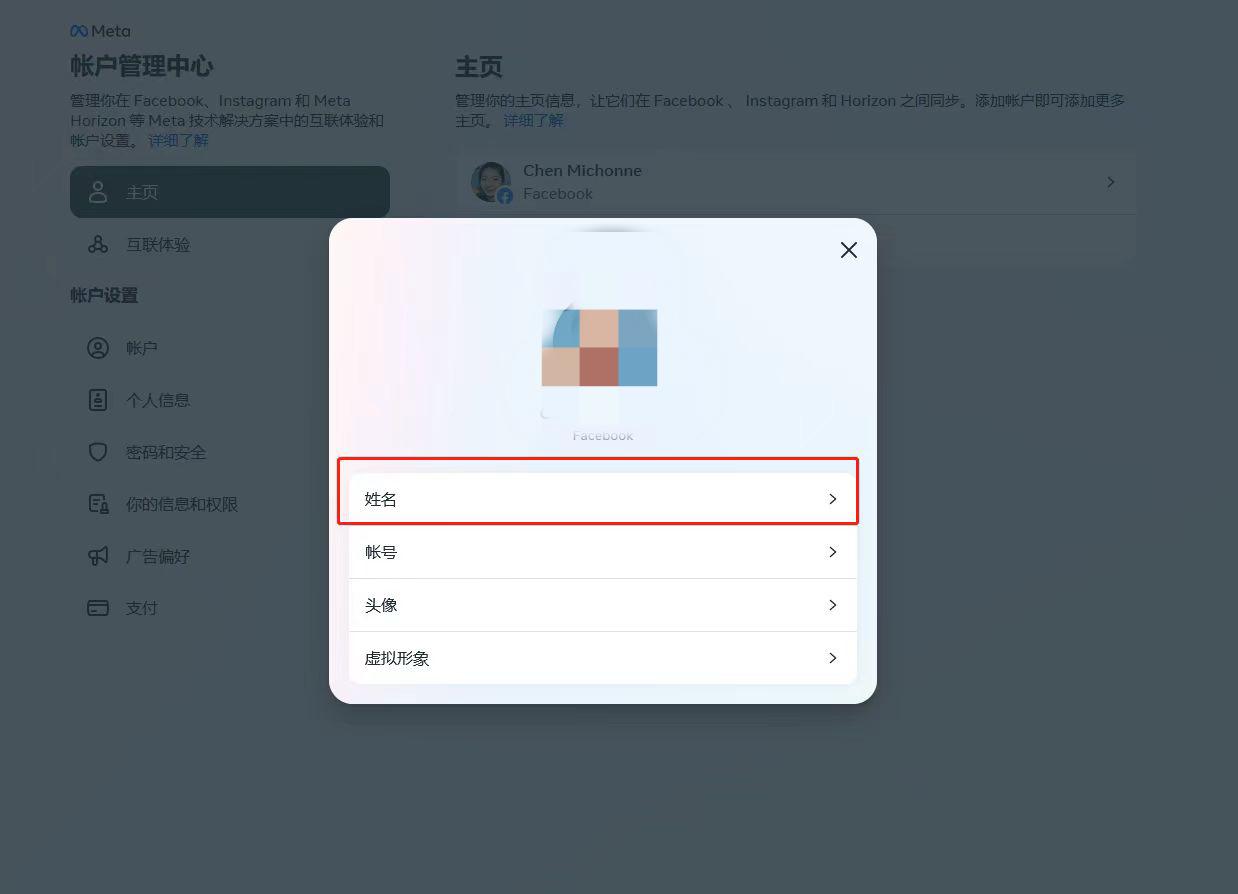Click Facebook text under Chen Michonne

558,194
